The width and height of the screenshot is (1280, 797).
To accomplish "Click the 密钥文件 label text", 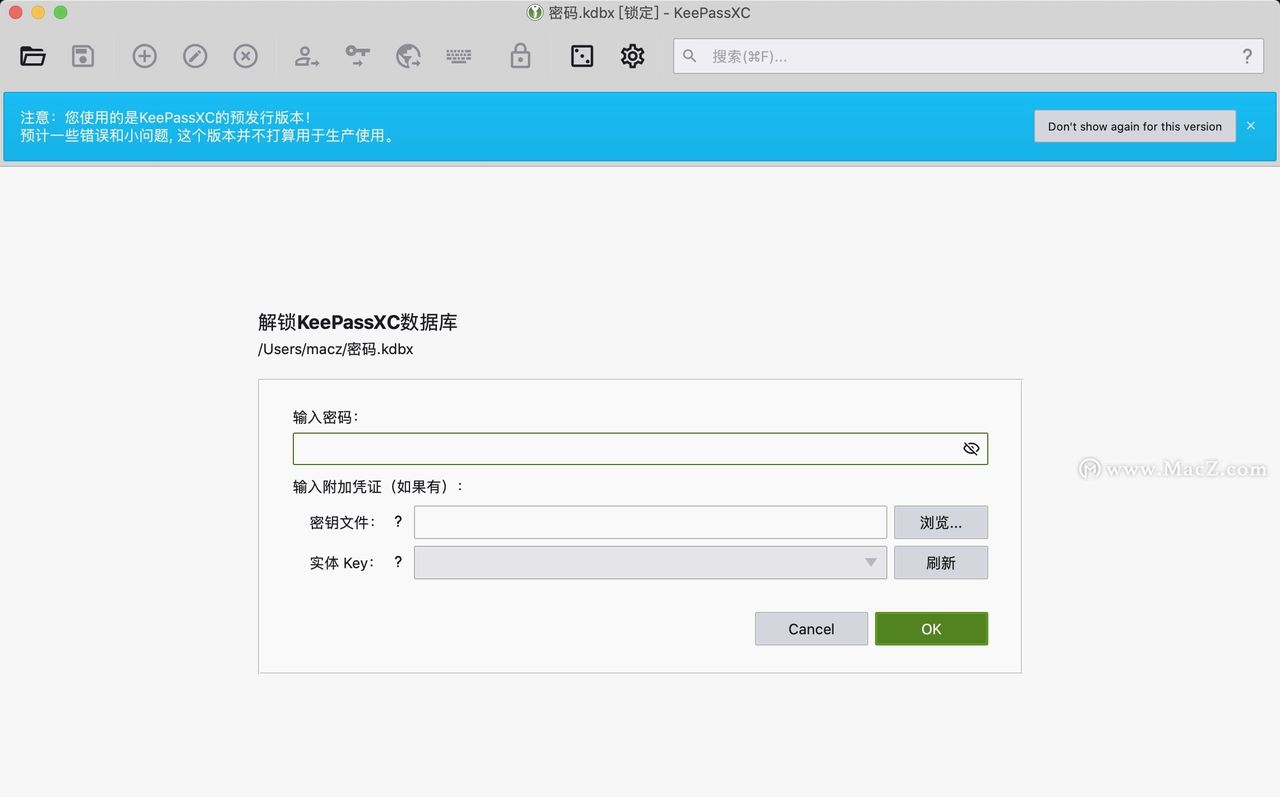I will click(x=343, y=522).
